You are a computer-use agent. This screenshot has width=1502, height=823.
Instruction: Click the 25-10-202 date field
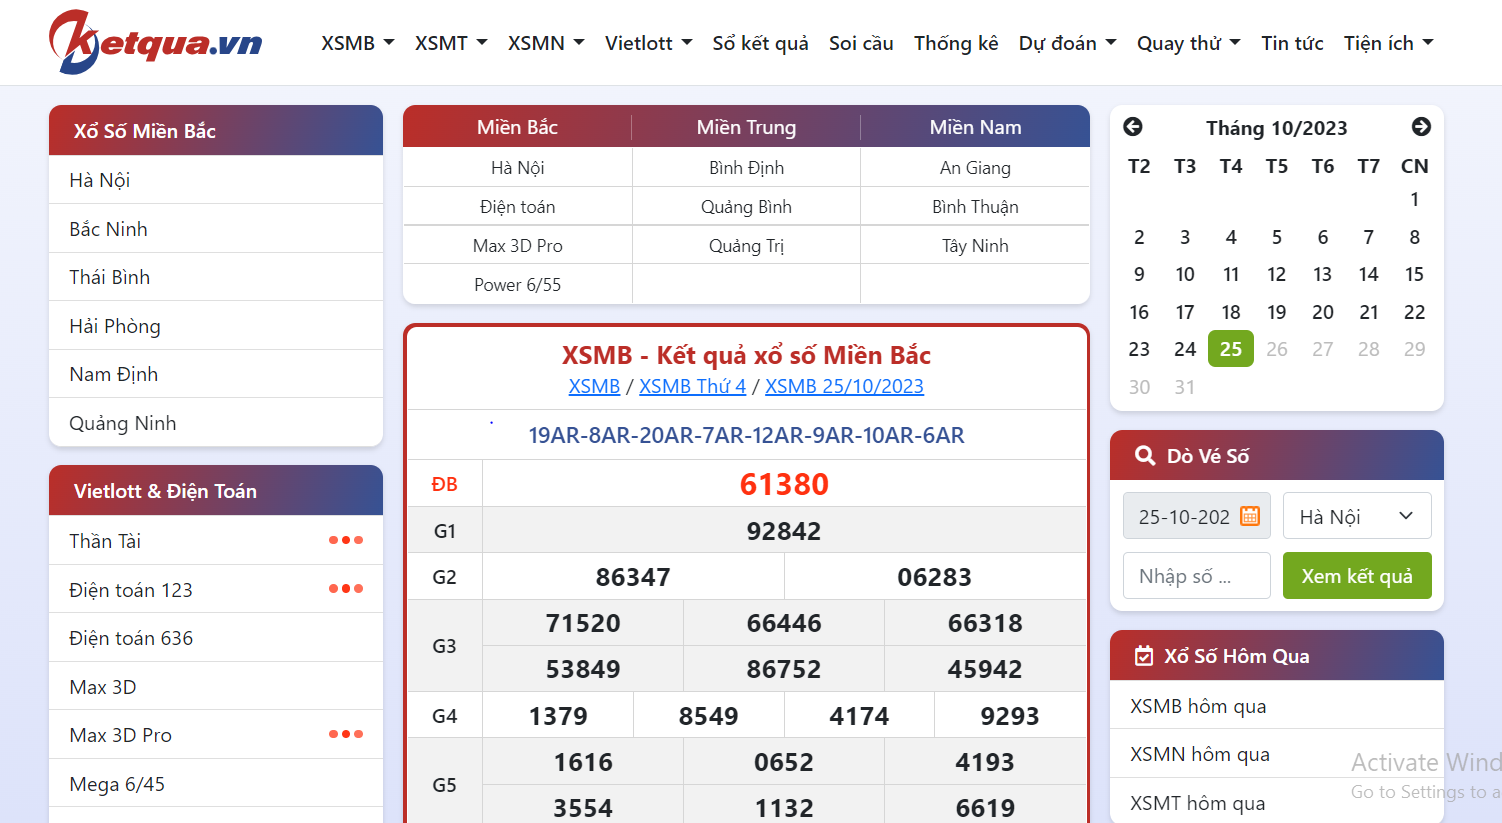pos(1197,516)
